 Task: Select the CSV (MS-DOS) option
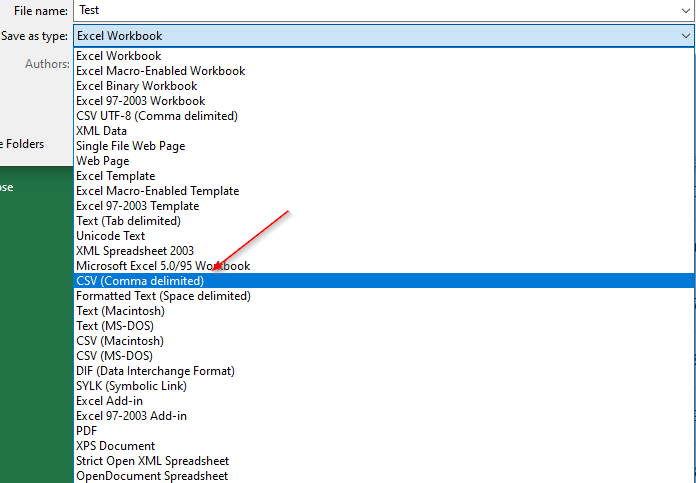click(384, 356)
